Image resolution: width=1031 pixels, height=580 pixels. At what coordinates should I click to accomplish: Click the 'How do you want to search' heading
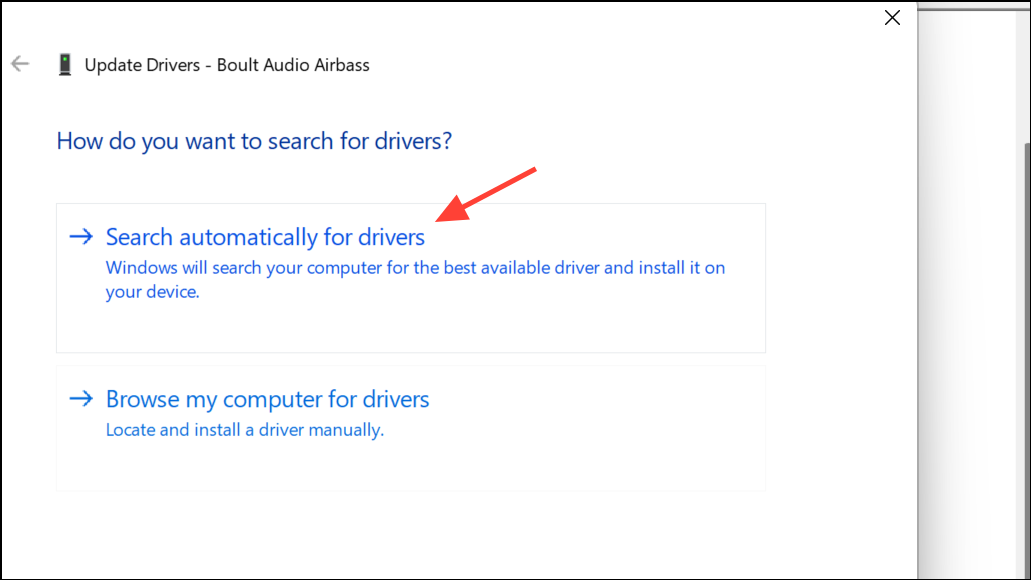pyautogui.click(x=254, y=141)
